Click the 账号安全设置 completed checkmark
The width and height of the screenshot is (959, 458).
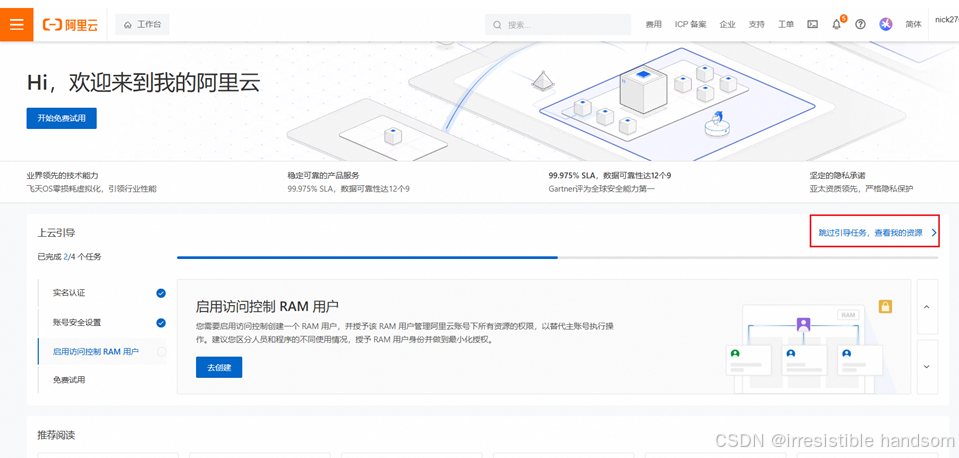pyautogui.click(x=161, y=322)
